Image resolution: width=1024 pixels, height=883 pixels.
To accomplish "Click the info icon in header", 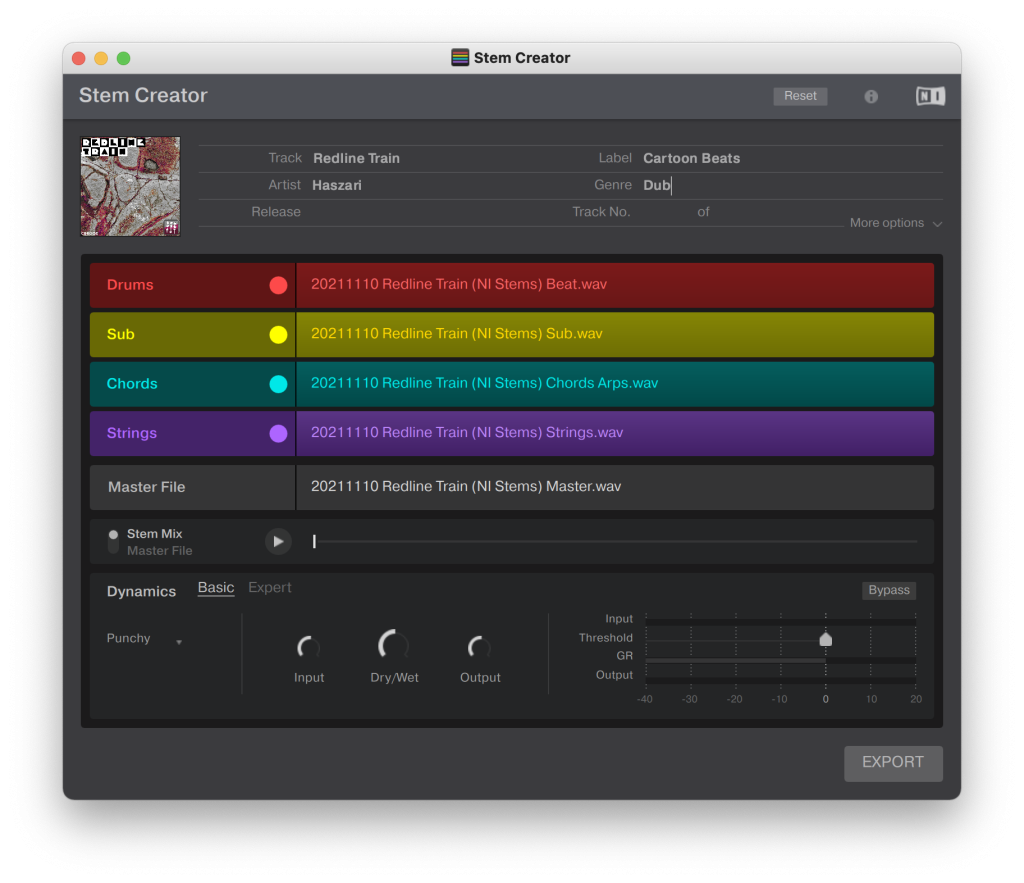I will pos(871,96).
